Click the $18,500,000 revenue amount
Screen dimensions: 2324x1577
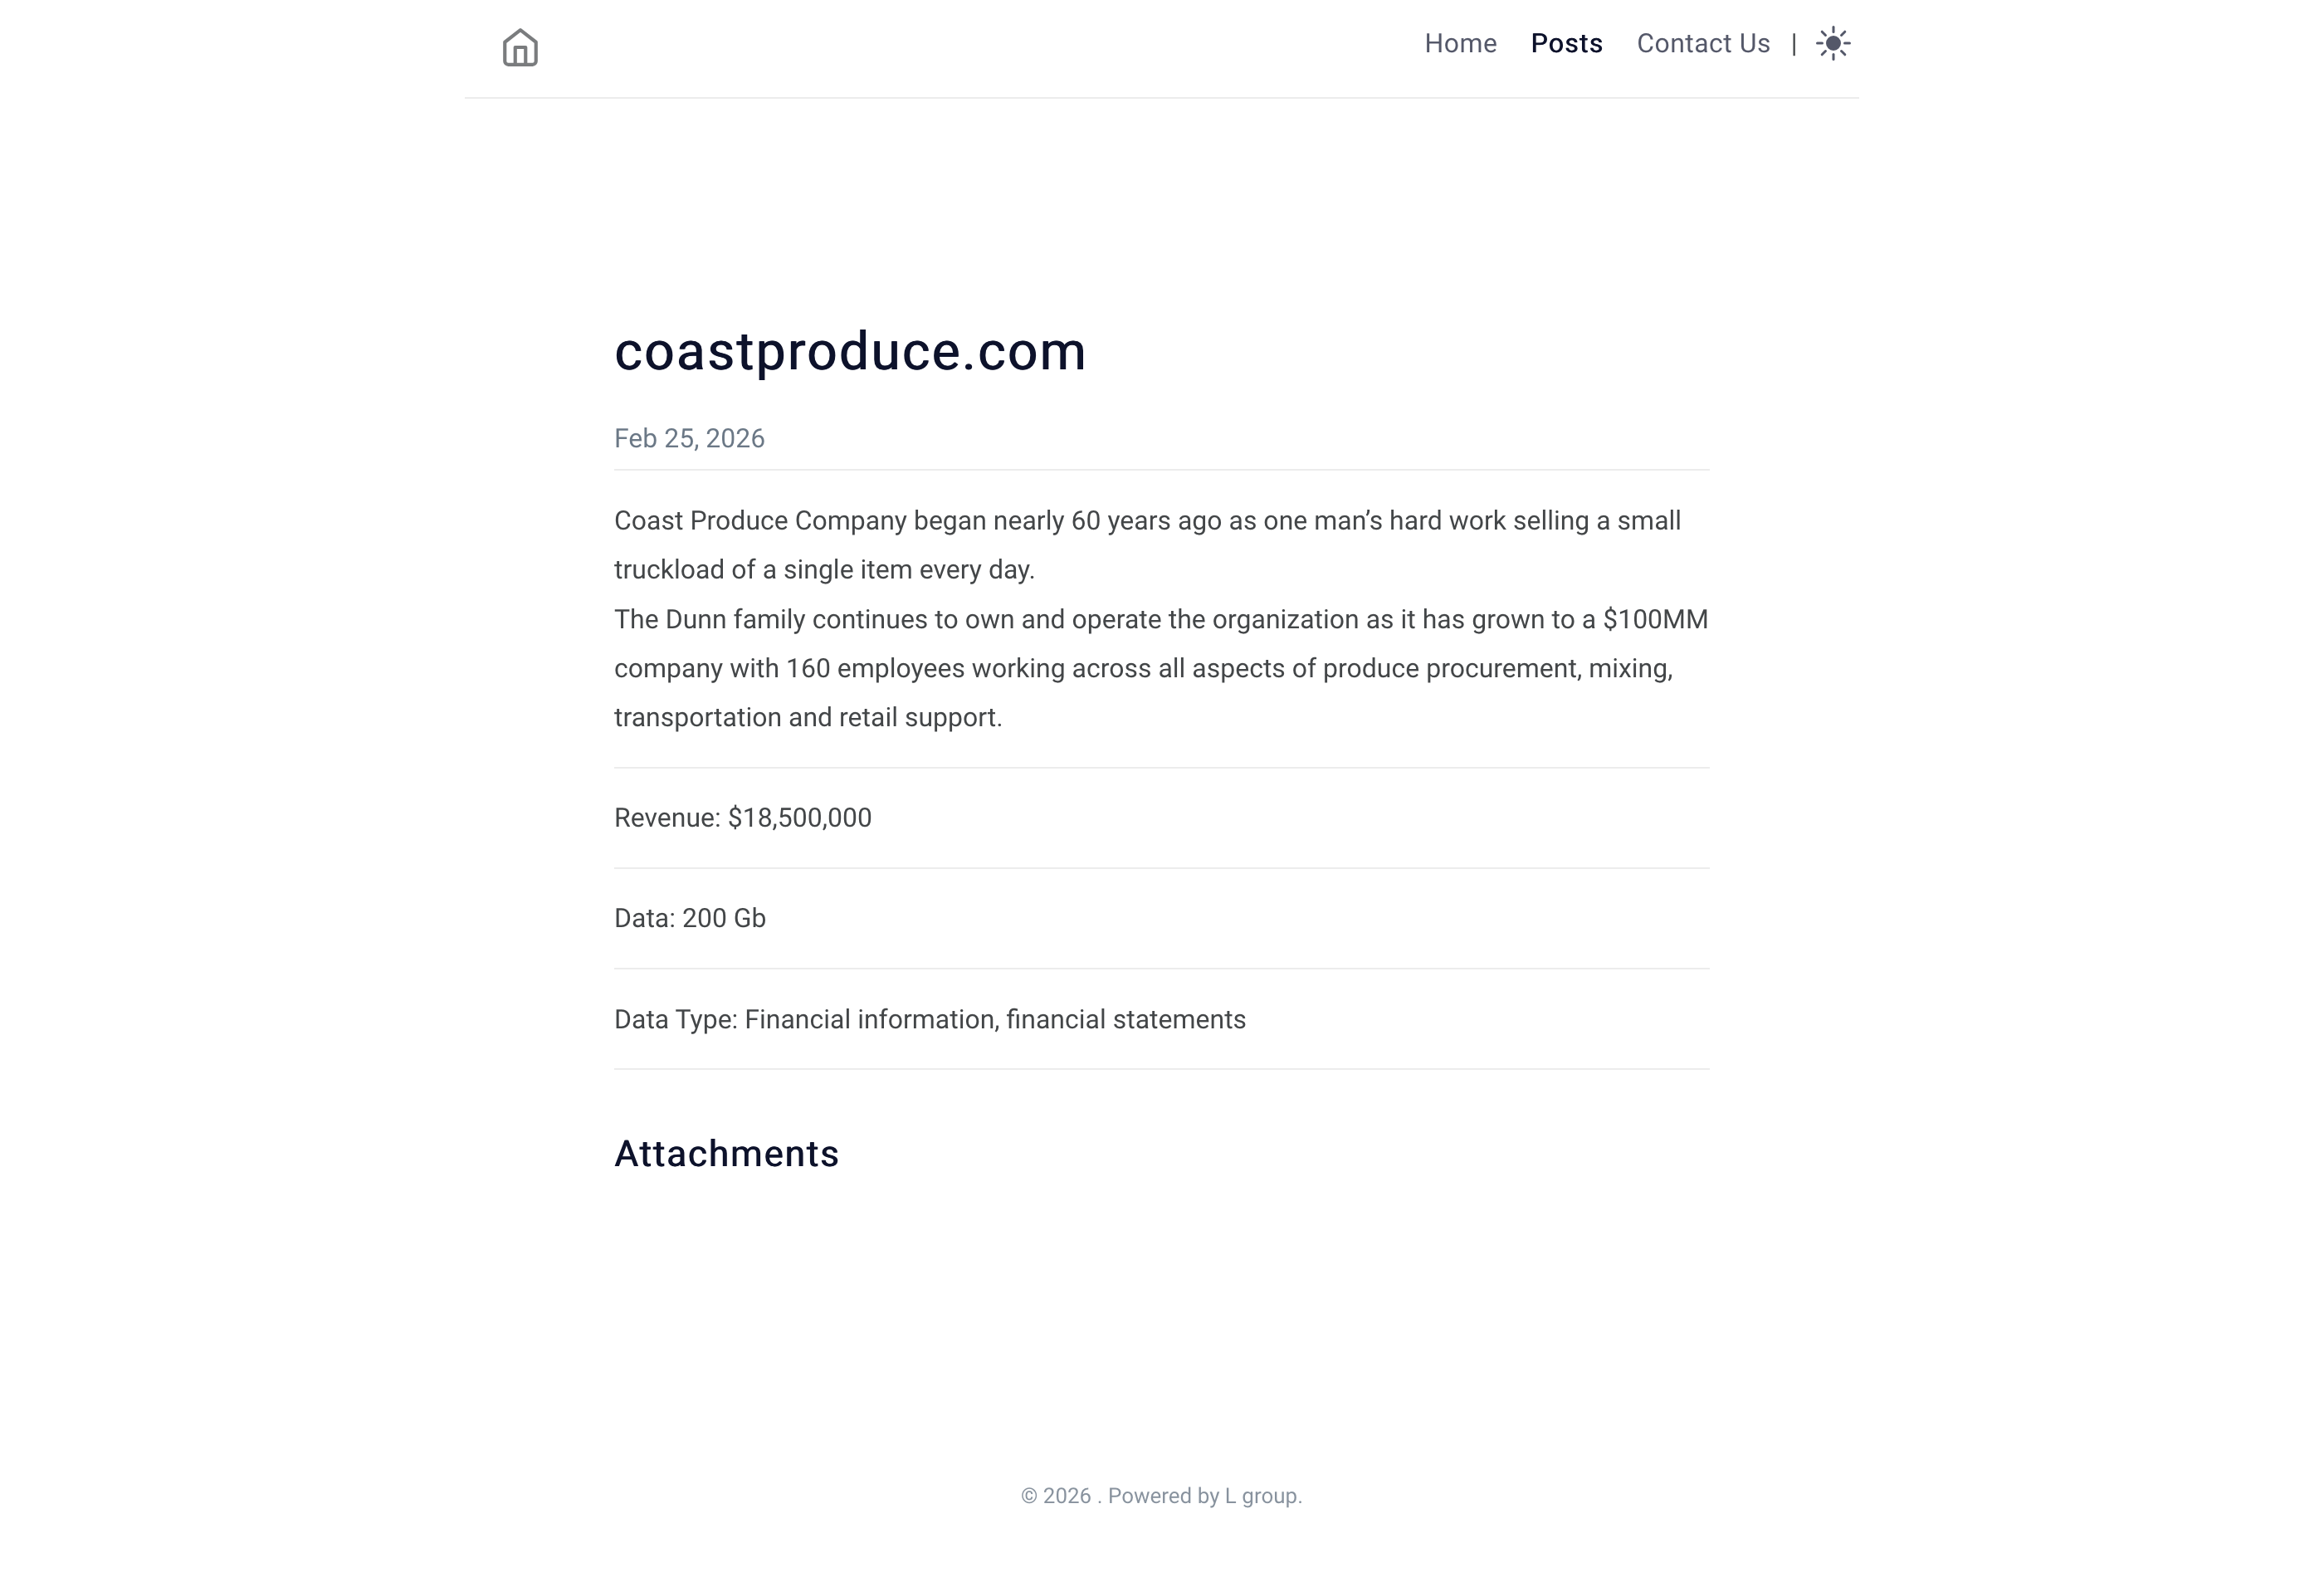[x=799, y=818]
